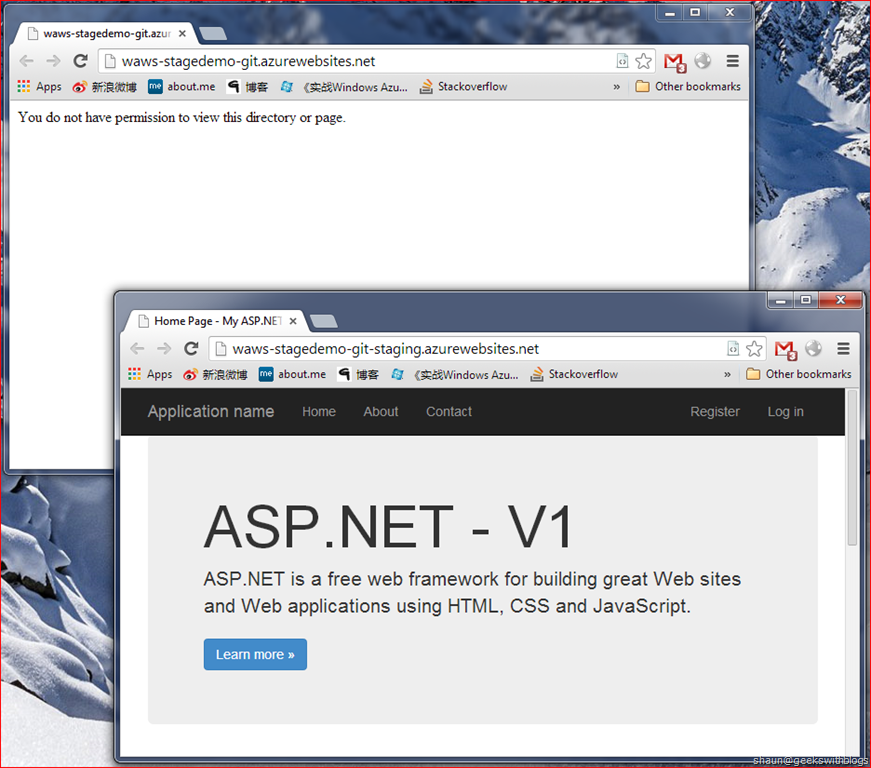Open the about.me bookmark in the back window
871x768 pixels.
click(x=181, y=87)
